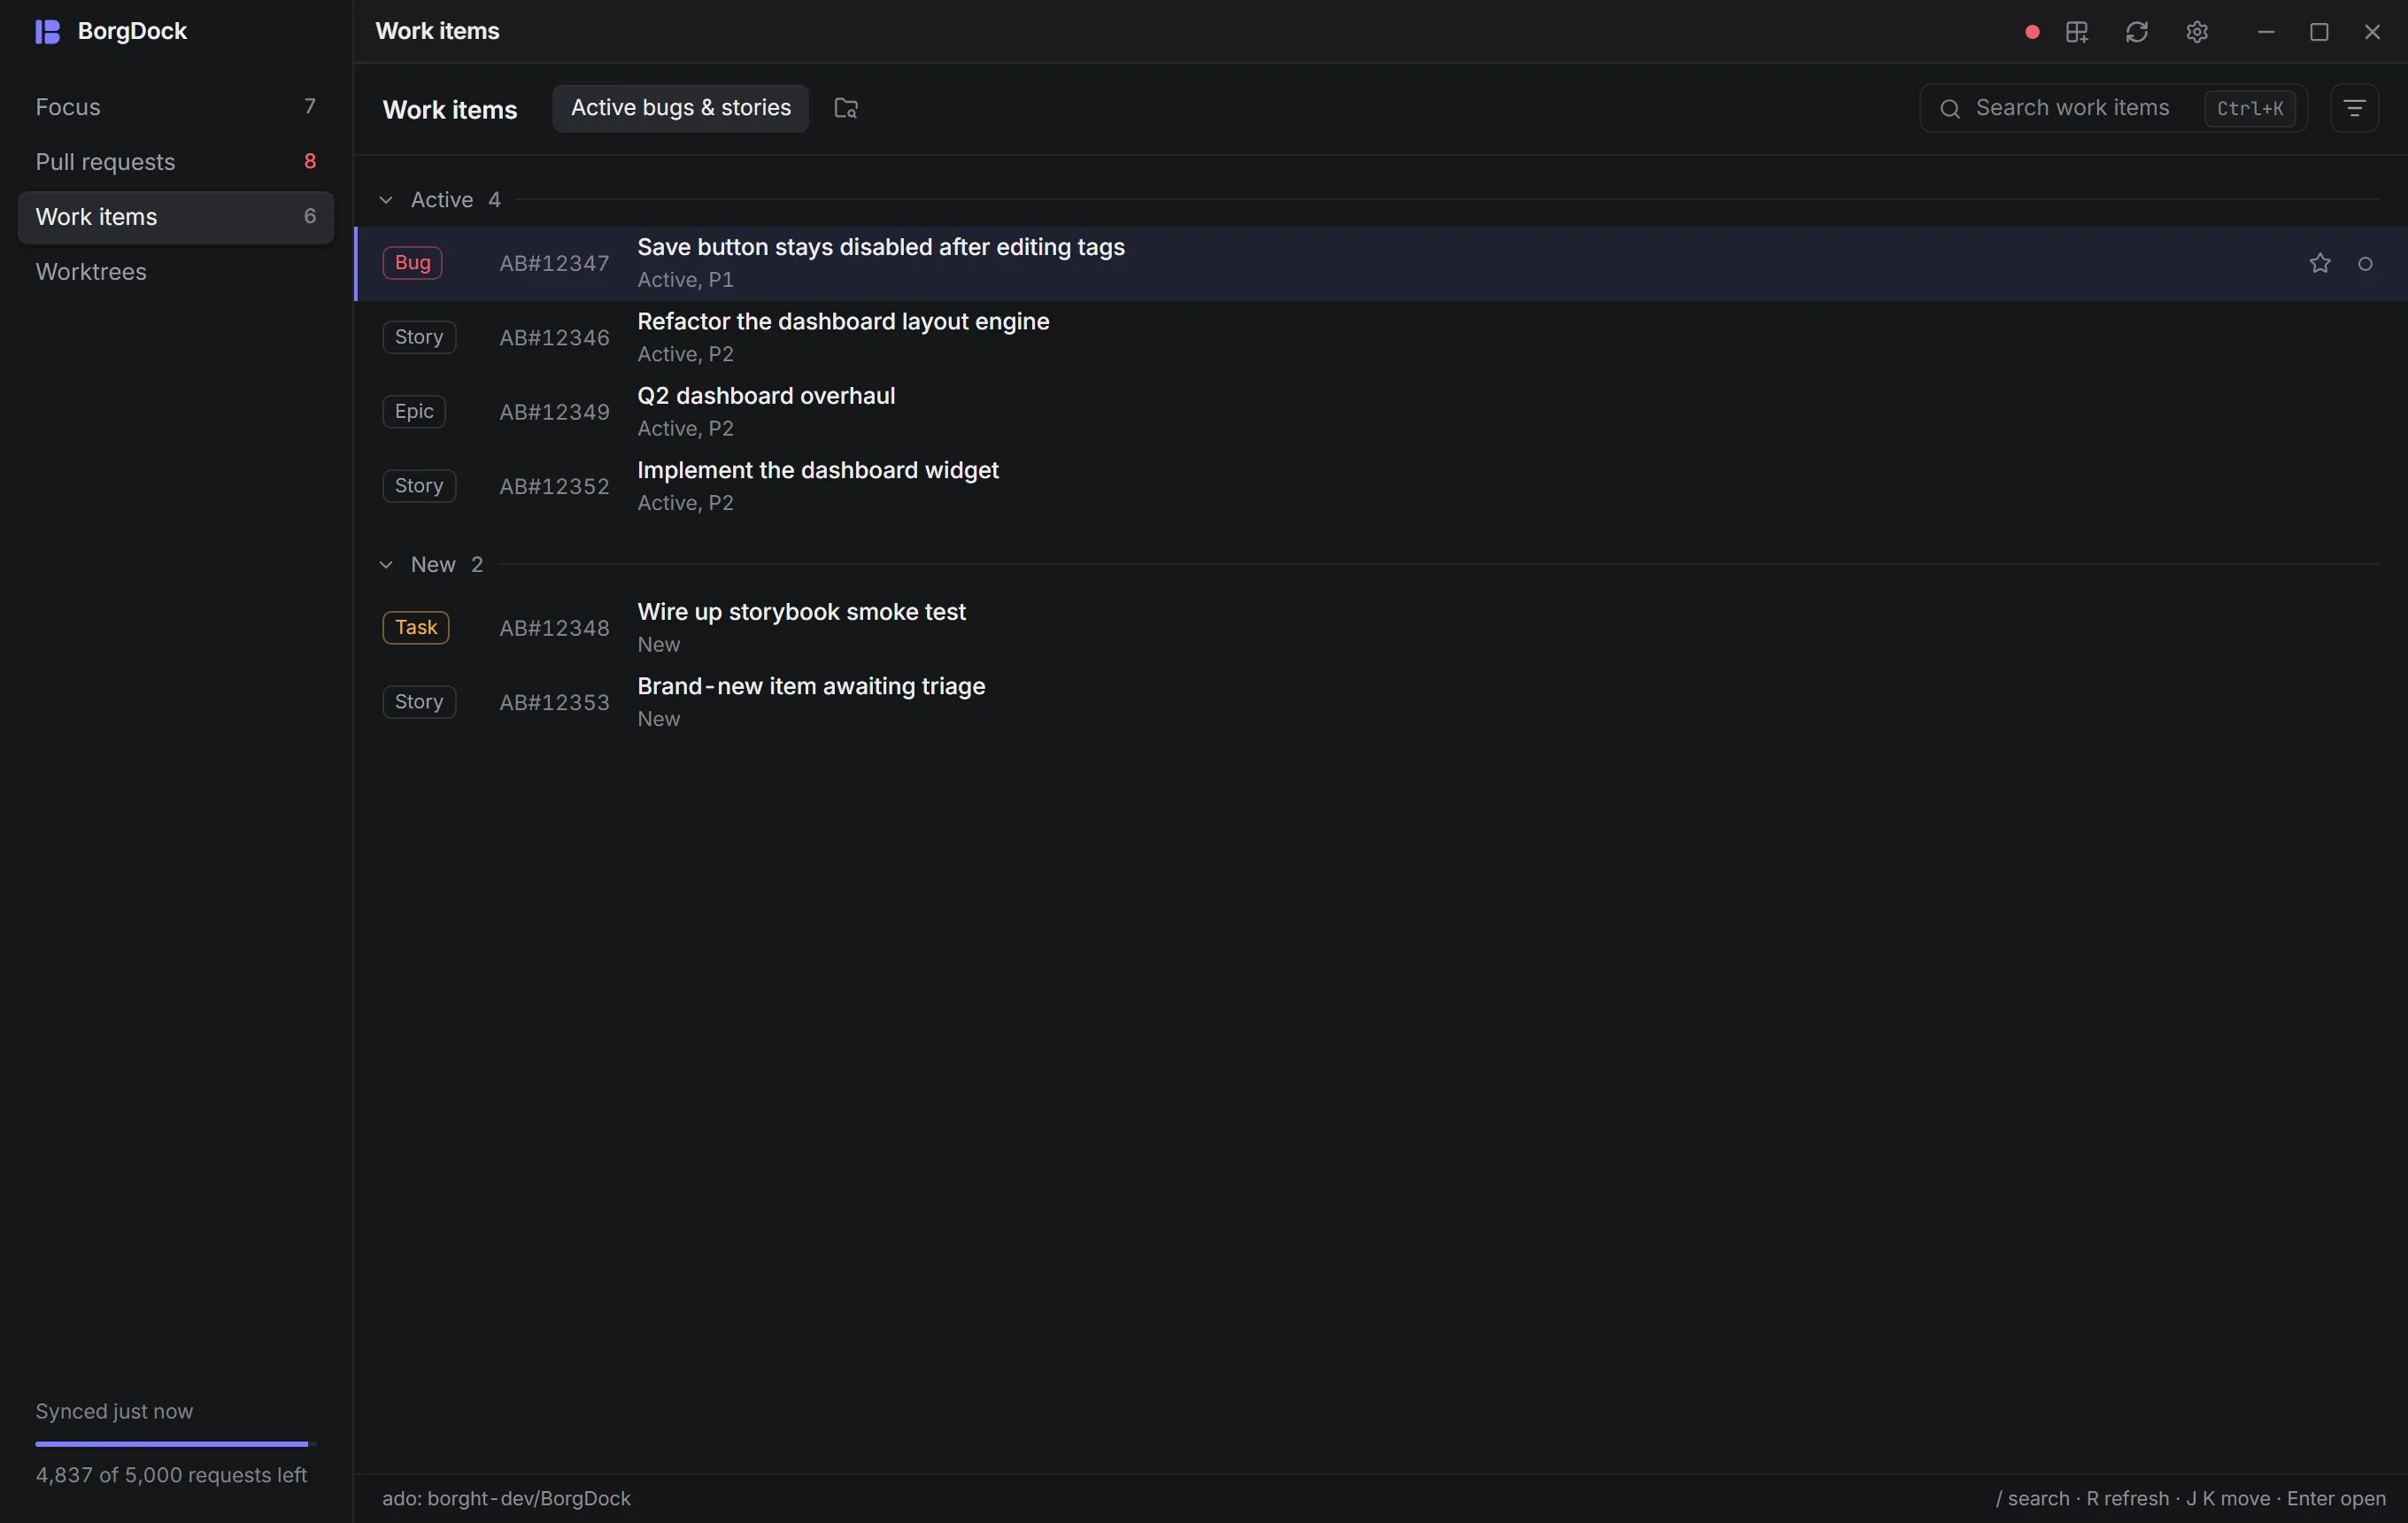
Task: Go to Pull requests
Action: pos(176,162)
